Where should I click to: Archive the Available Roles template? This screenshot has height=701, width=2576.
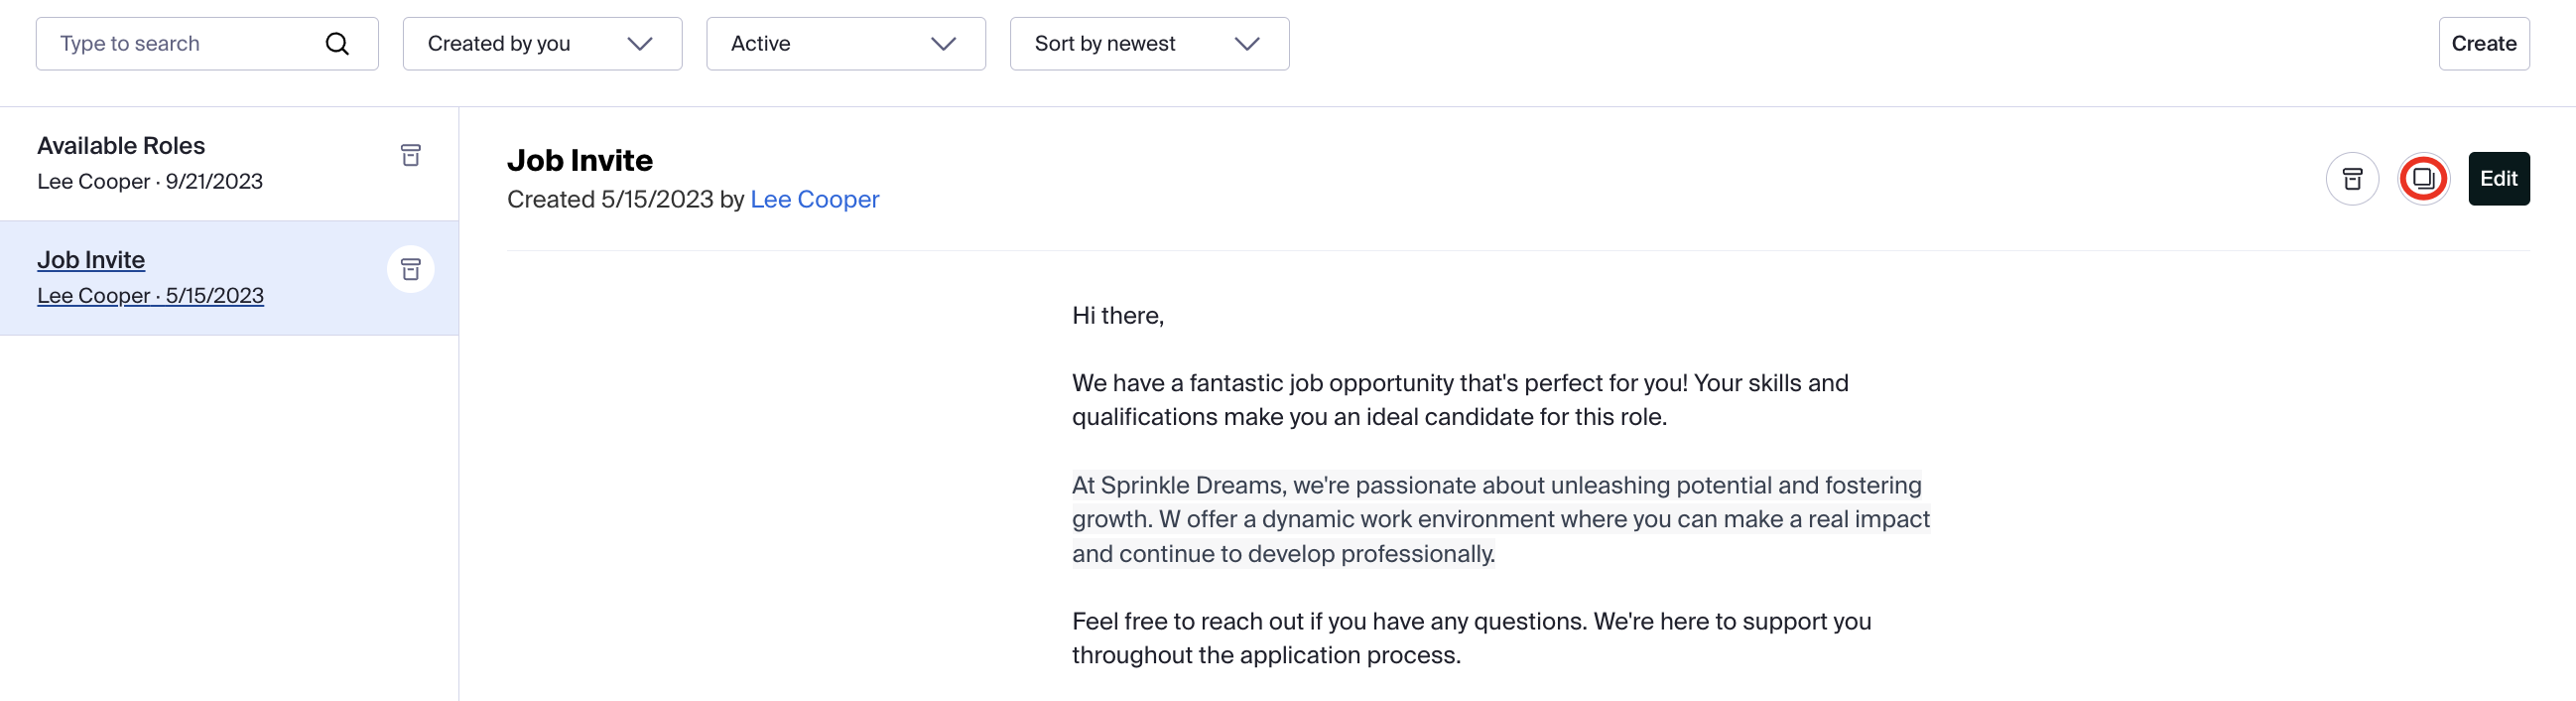tap(410, 155)
